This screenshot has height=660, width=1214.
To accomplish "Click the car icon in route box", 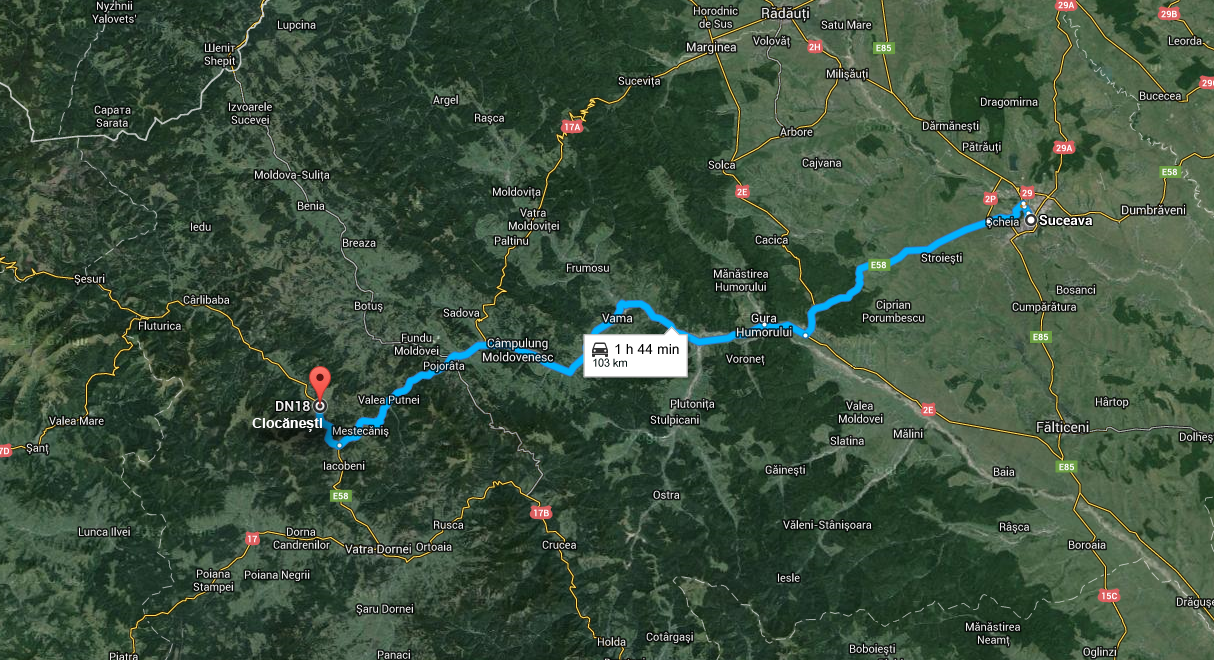I will pyautogui.click(x=600, y=349).
